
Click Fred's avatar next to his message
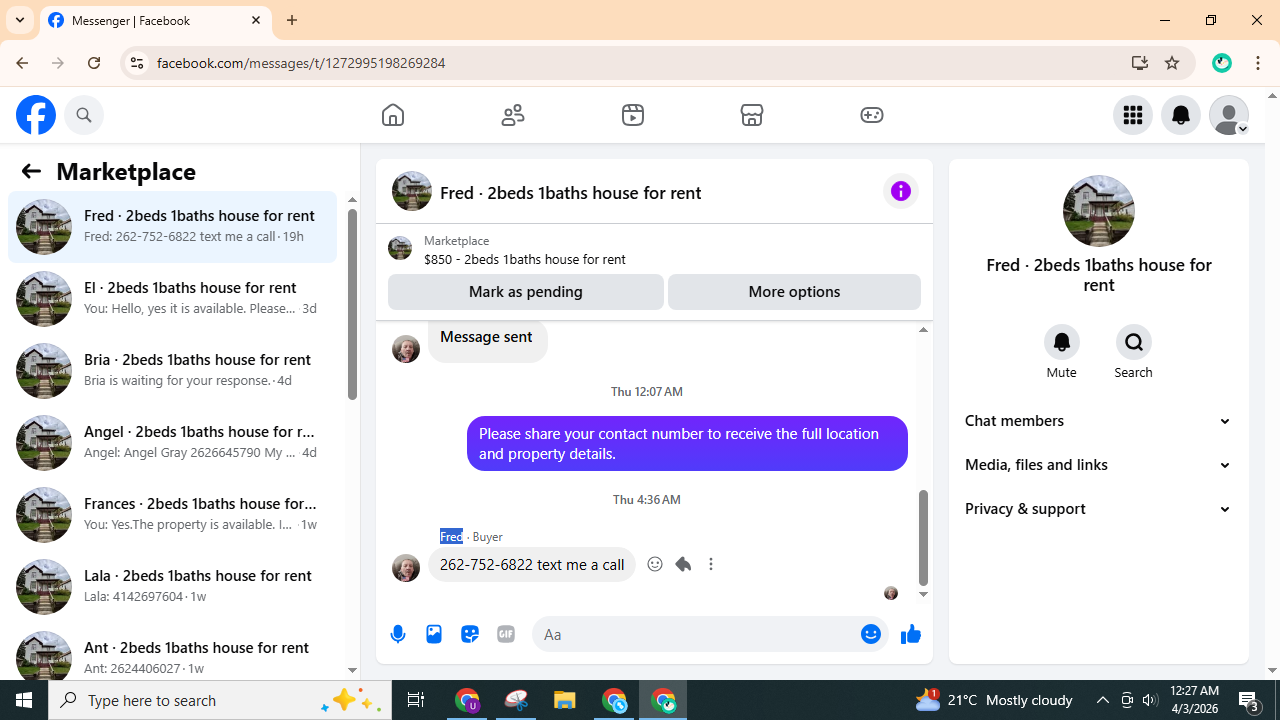coord(406,568)
